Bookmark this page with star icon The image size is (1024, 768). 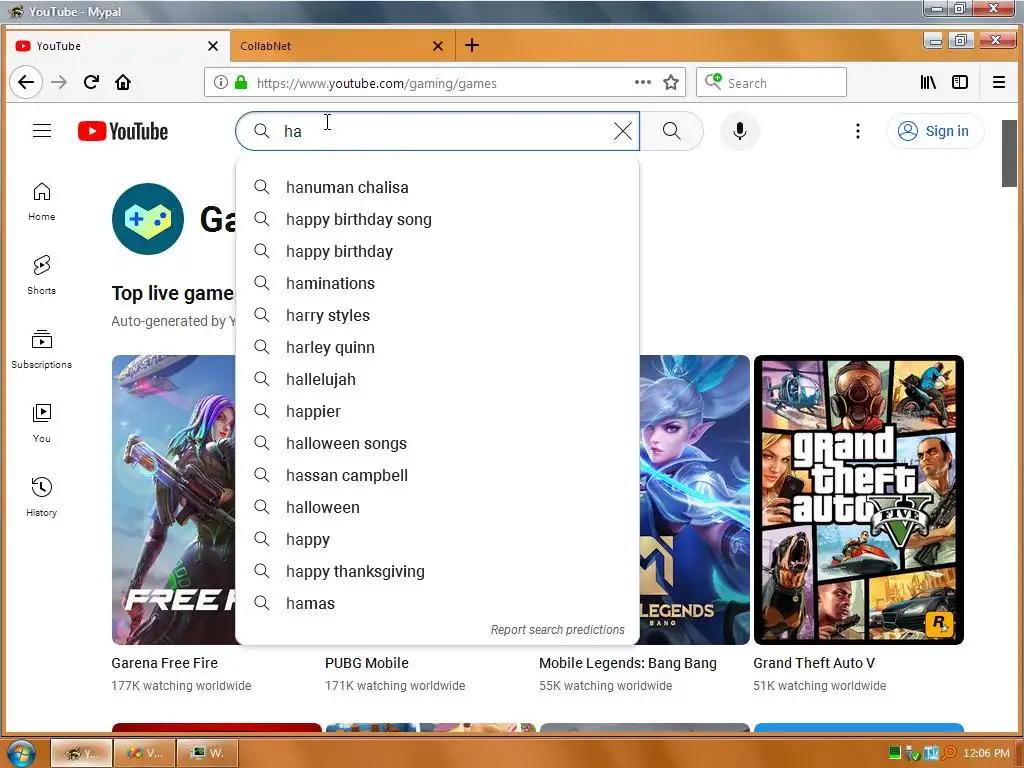point(671,82)
